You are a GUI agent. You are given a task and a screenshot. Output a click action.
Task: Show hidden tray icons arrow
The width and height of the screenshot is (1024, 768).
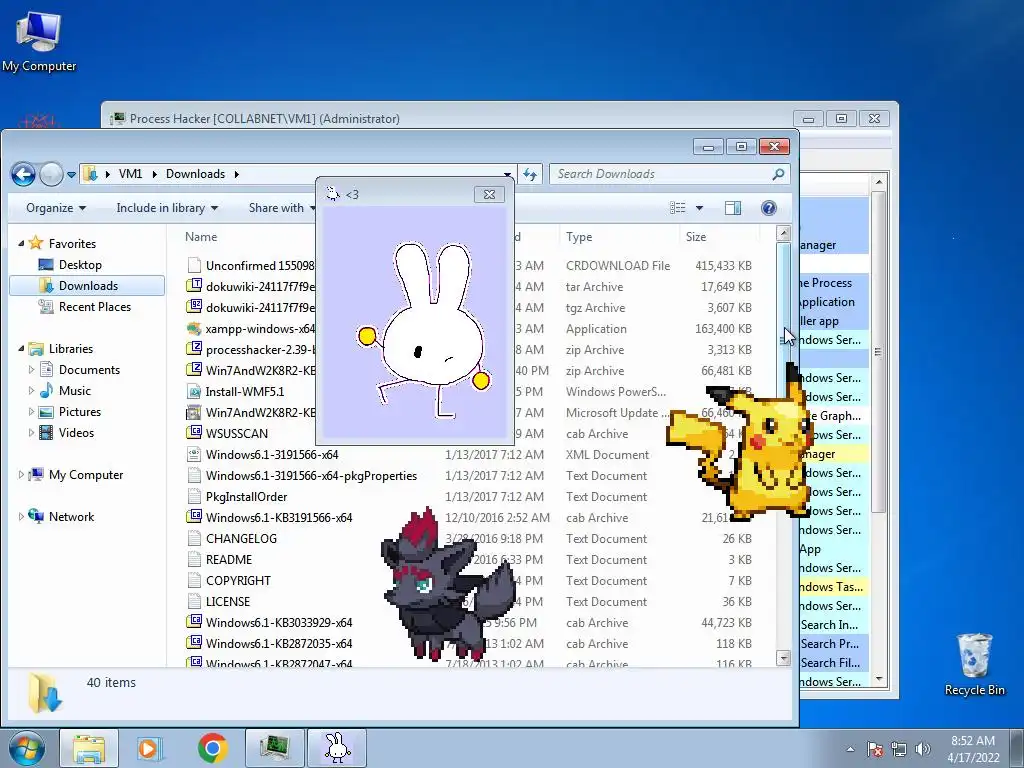[x=850, y=749]
